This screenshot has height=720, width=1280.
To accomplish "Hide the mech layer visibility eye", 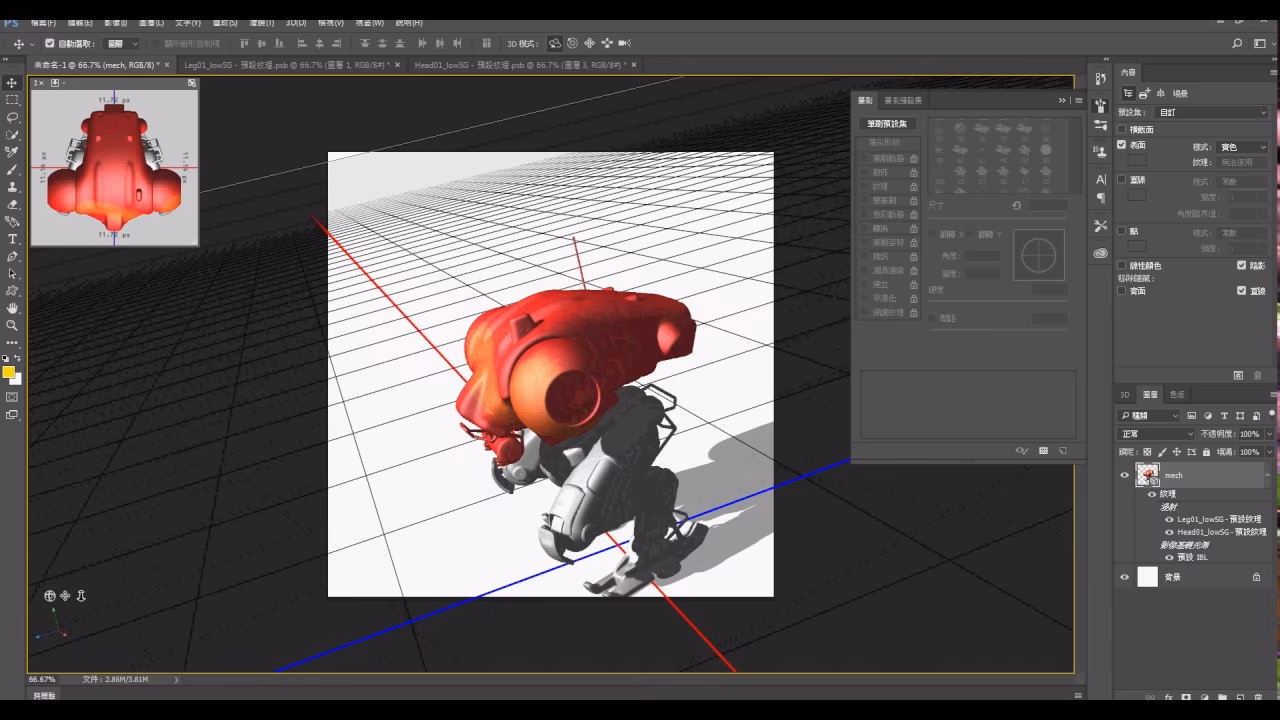I will coord(1126,474).
